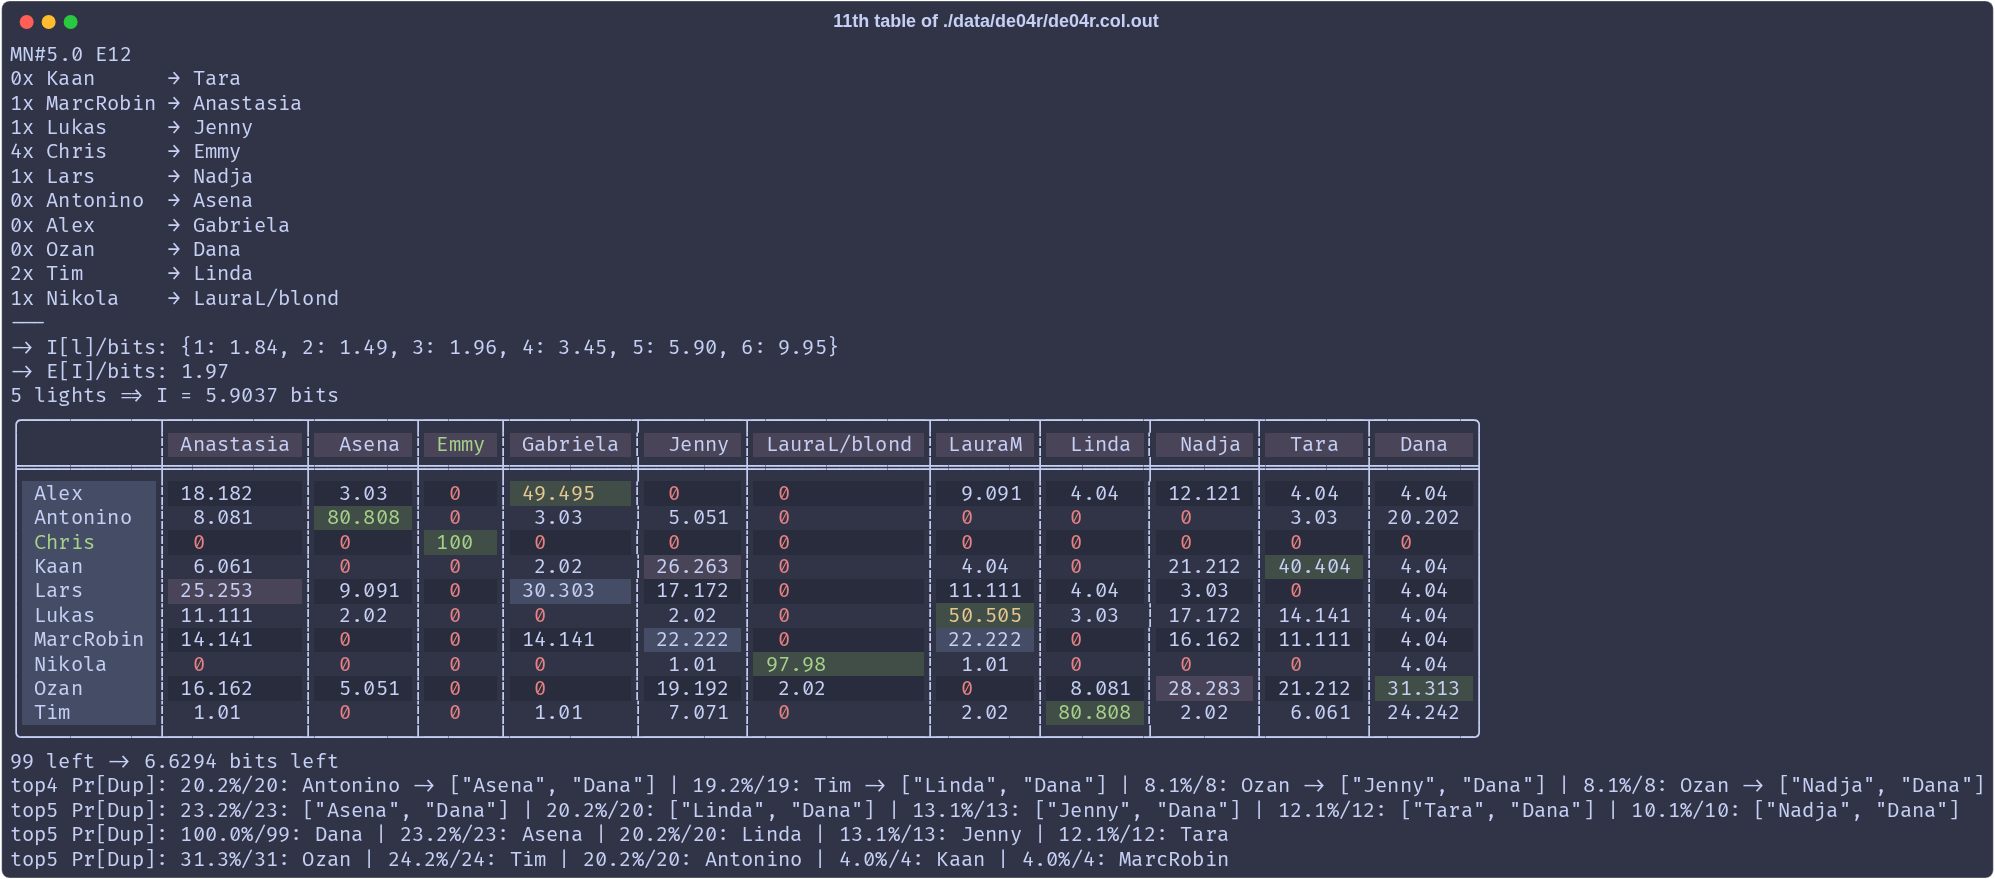Select the Nadja column header
1995x879 pixels.
(1205, 444)
